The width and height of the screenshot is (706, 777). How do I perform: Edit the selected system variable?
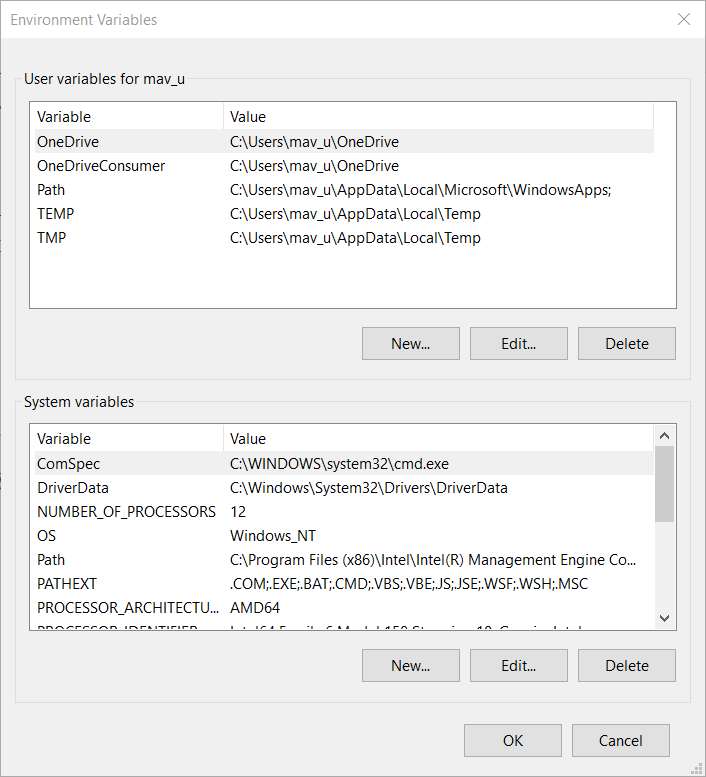[x=518, y=665]
